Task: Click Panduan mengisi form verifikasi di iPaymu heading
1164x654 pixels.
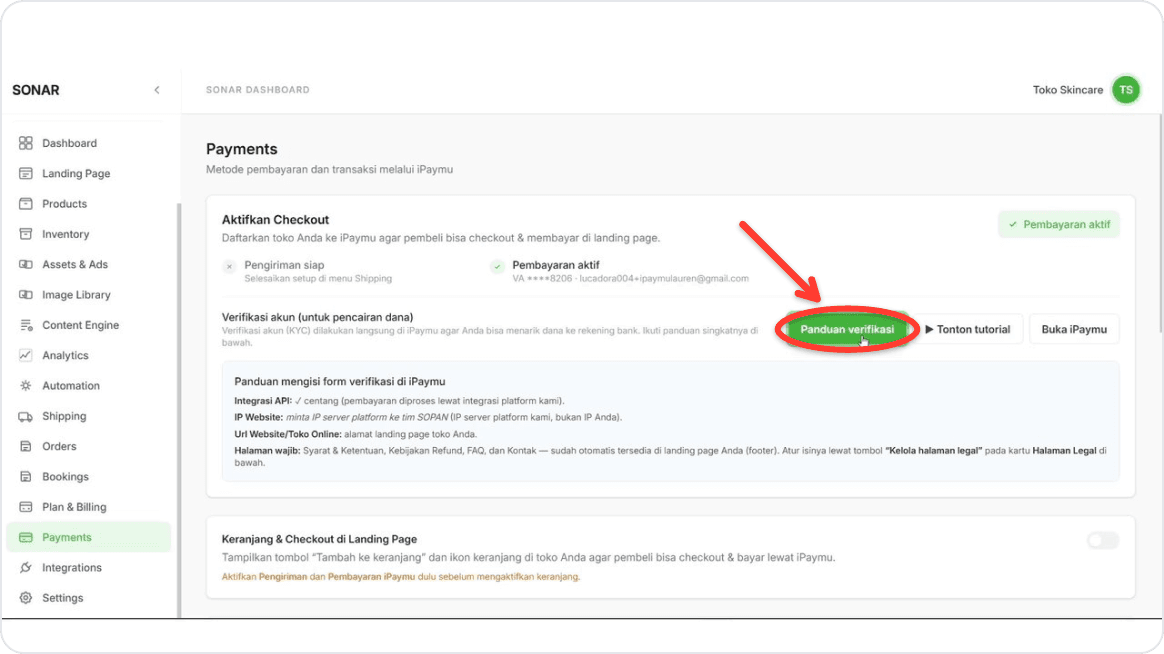Action: [x=340, y=382]
